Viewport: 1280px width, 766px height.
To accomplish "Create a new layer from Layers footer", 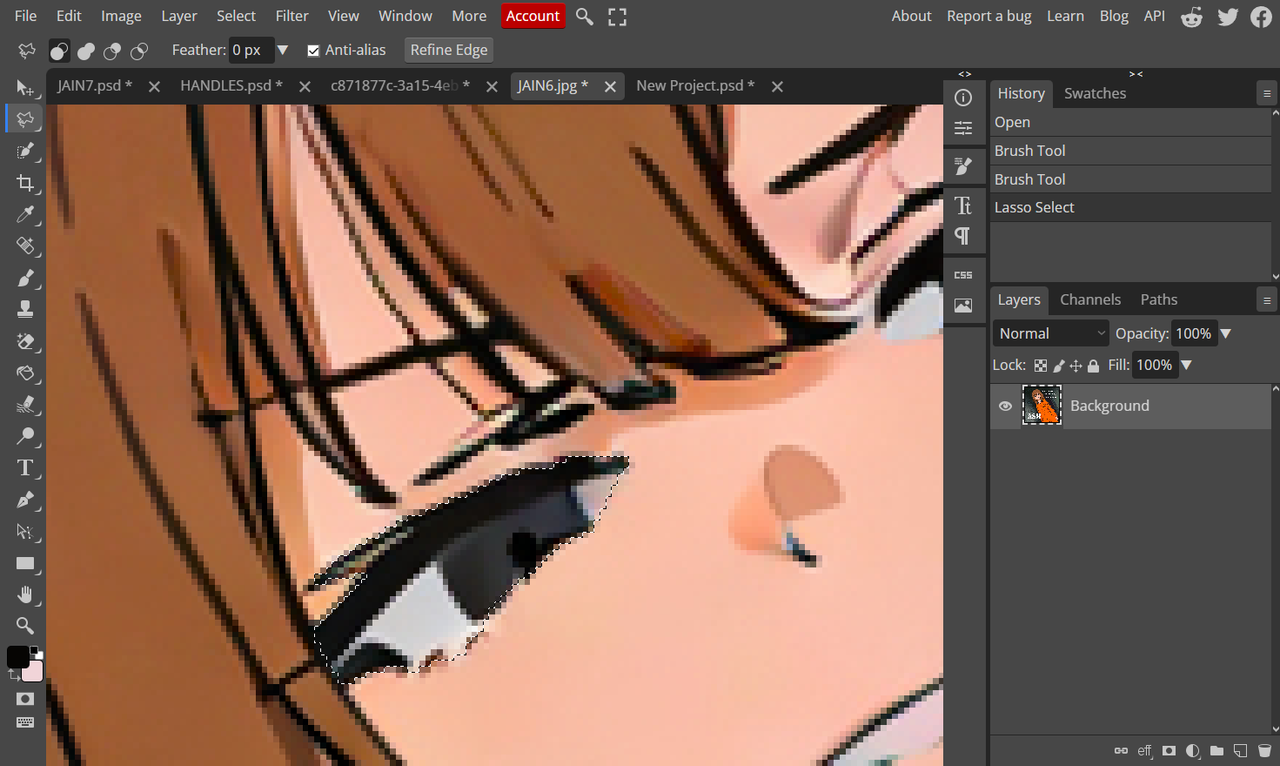I will [1240, 751].
